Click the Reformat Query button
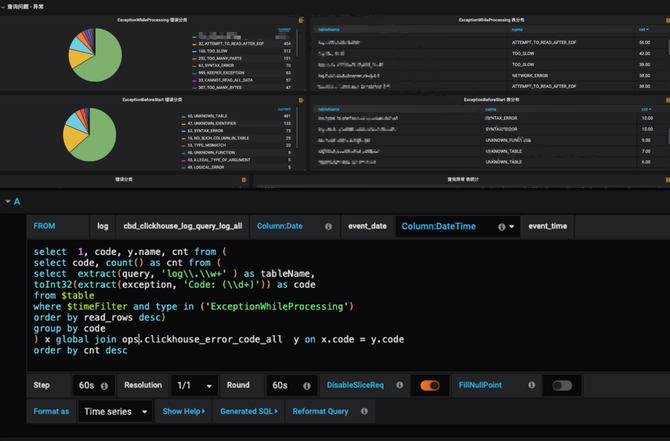This screenshot has height=441, width=670. 322,411
